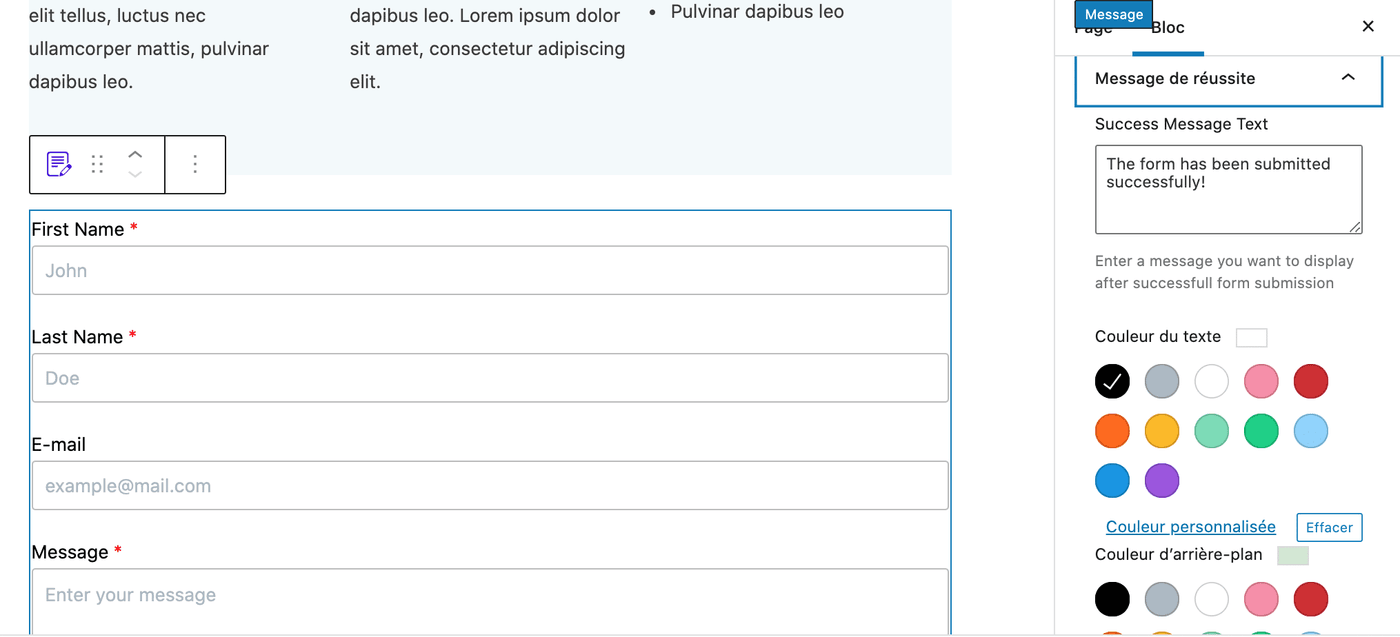The image size is (1400, 637).
Task: Choose the red background color swatch
Action: [x=1311, y=598]
